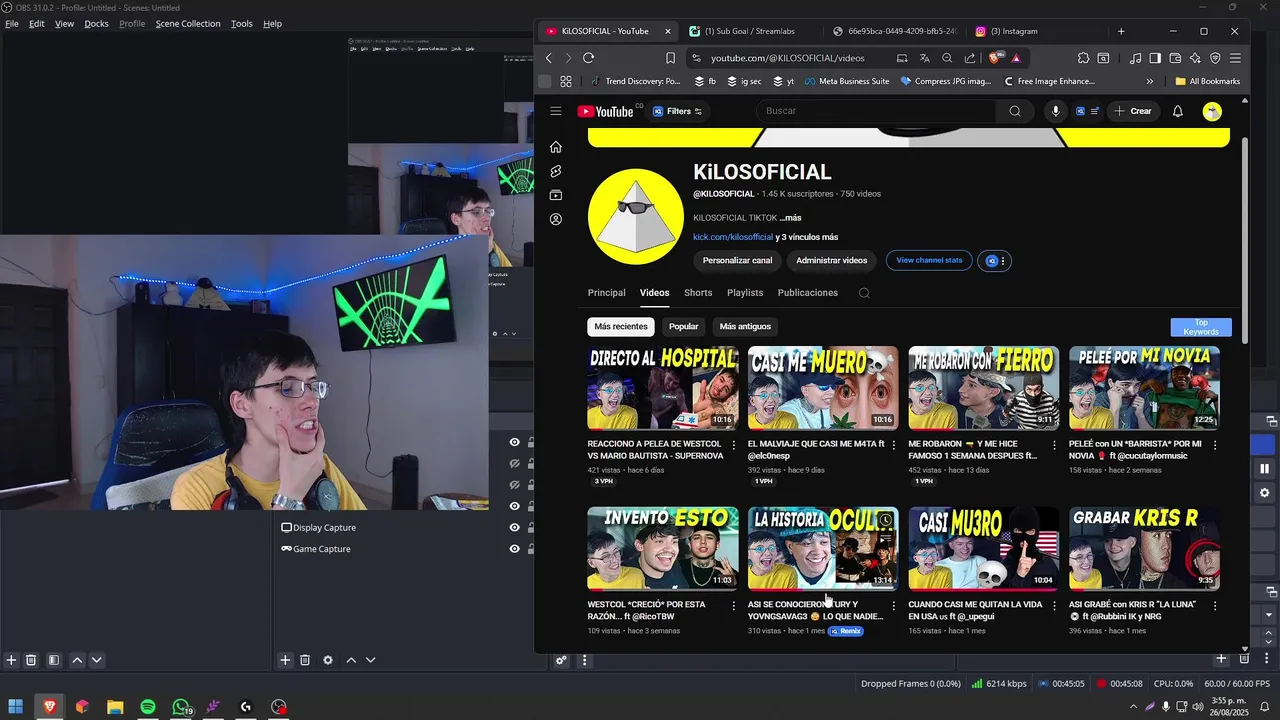Open options menu for ME ROBARON video
This screenshot has height=720, width=1280.
coord(1054,444)
